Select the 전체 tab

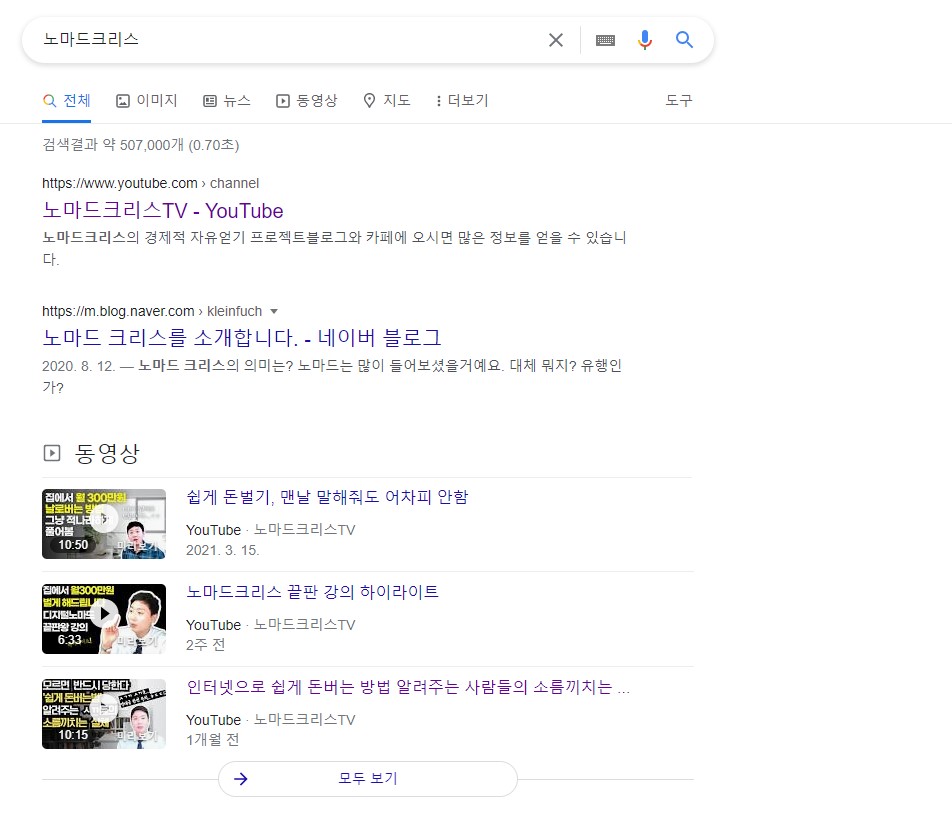coord(66,101)
